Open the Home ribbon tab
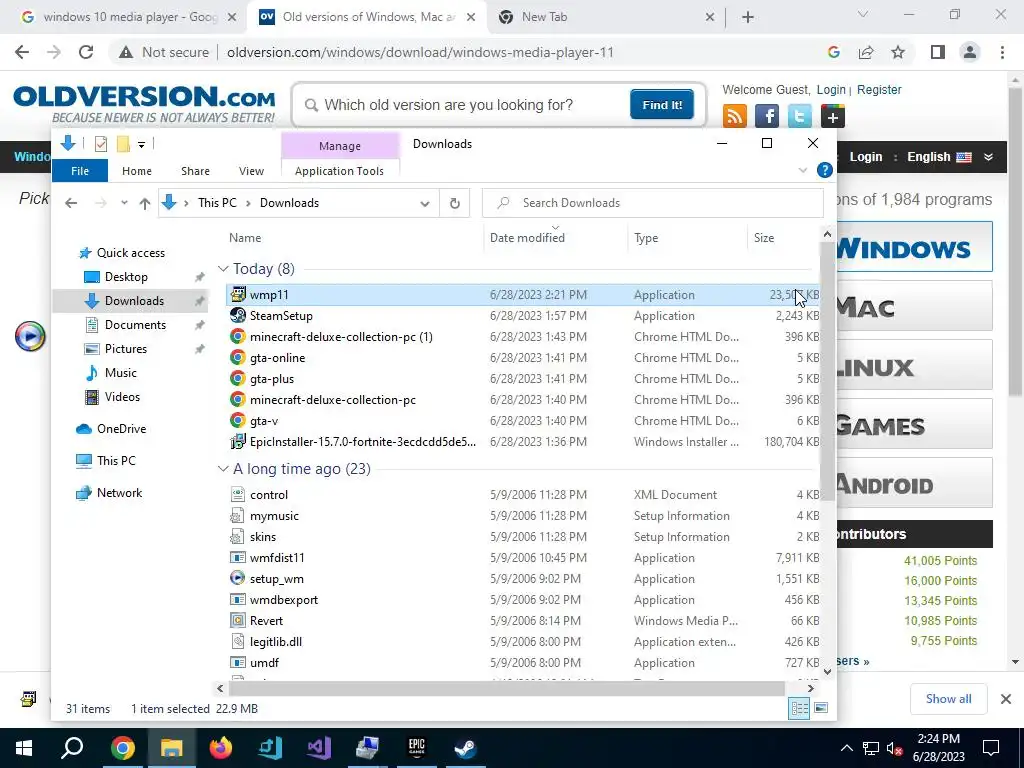This screenshot has height=768, width=1024. click(x=136, y=170)
